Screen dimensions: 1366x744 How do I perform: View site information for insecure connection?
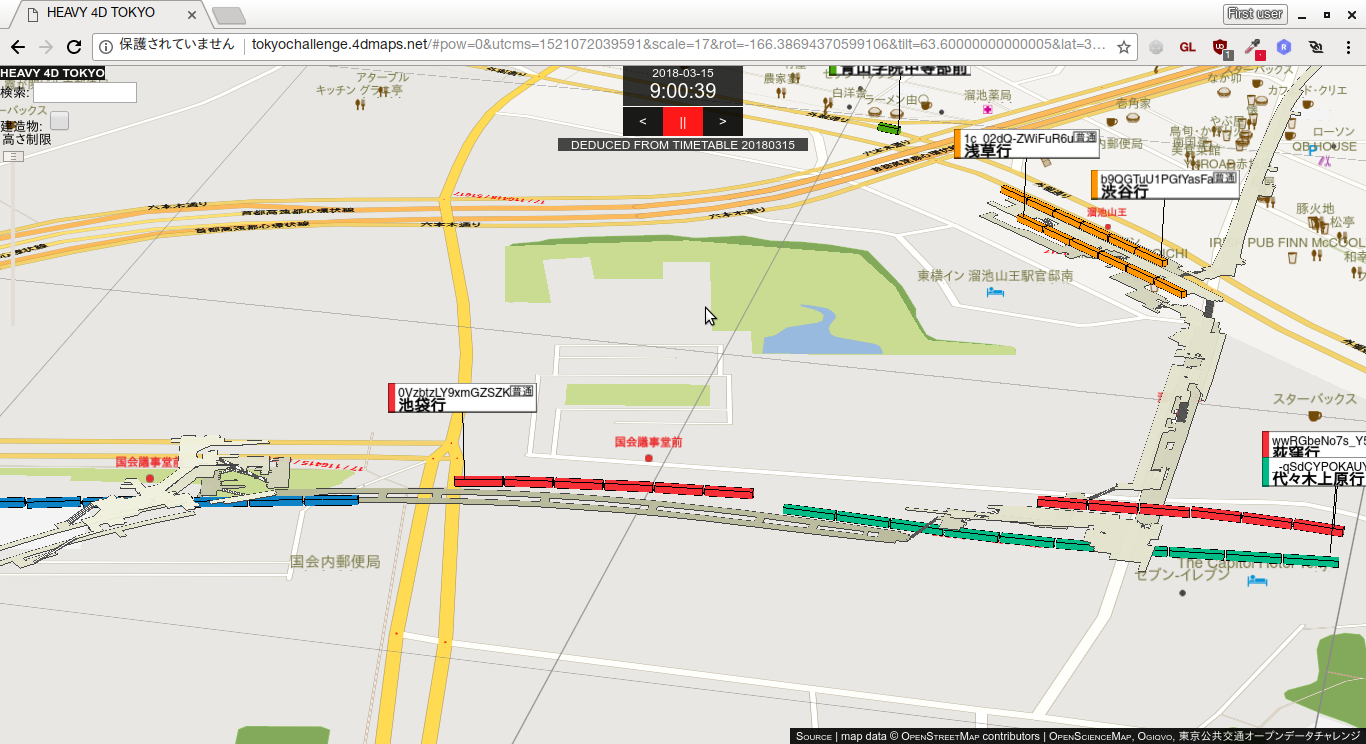[x=106, y=46]
